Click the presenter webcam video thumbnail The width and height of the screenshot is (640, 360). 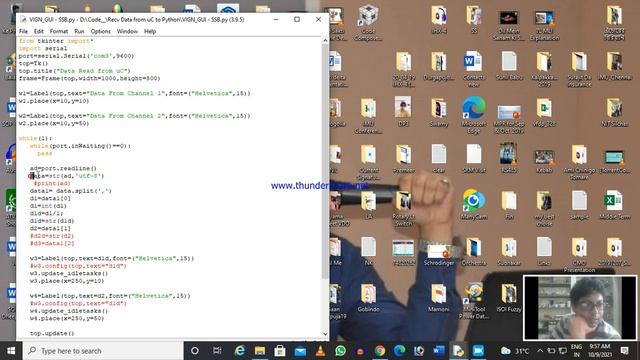(x=580, y=308)
